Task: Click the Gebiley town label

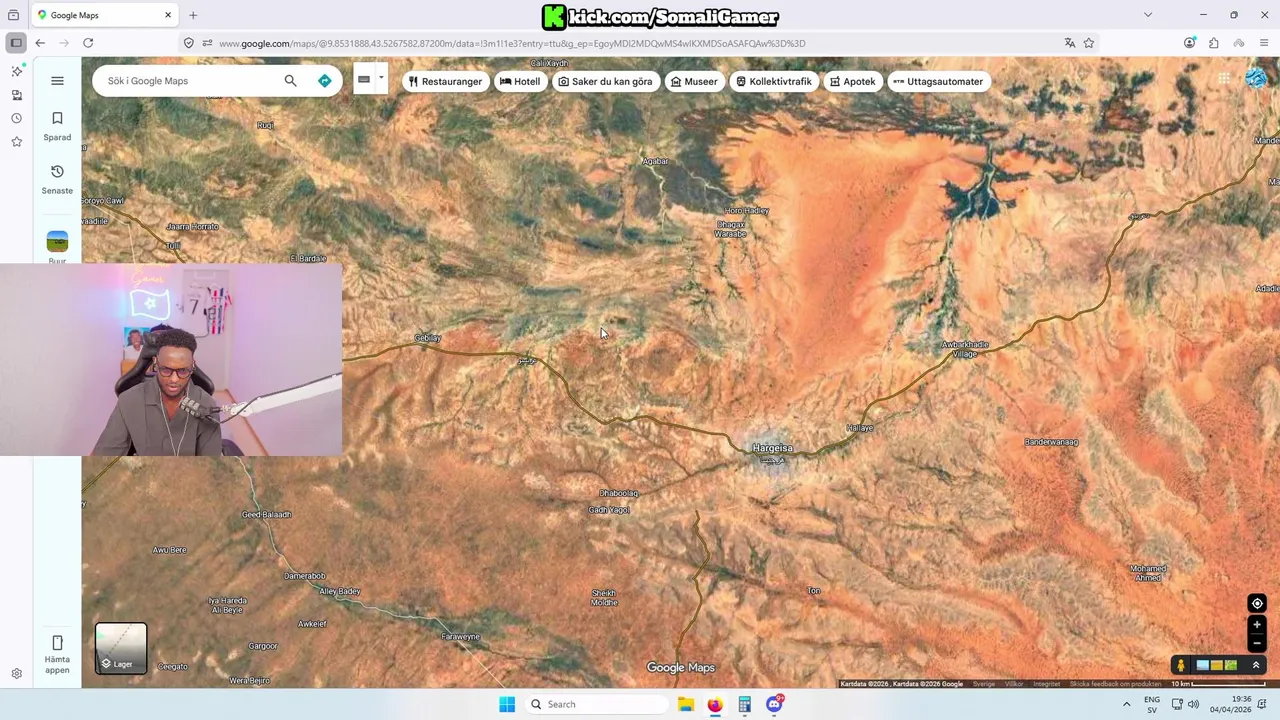Action: point(428,338)
